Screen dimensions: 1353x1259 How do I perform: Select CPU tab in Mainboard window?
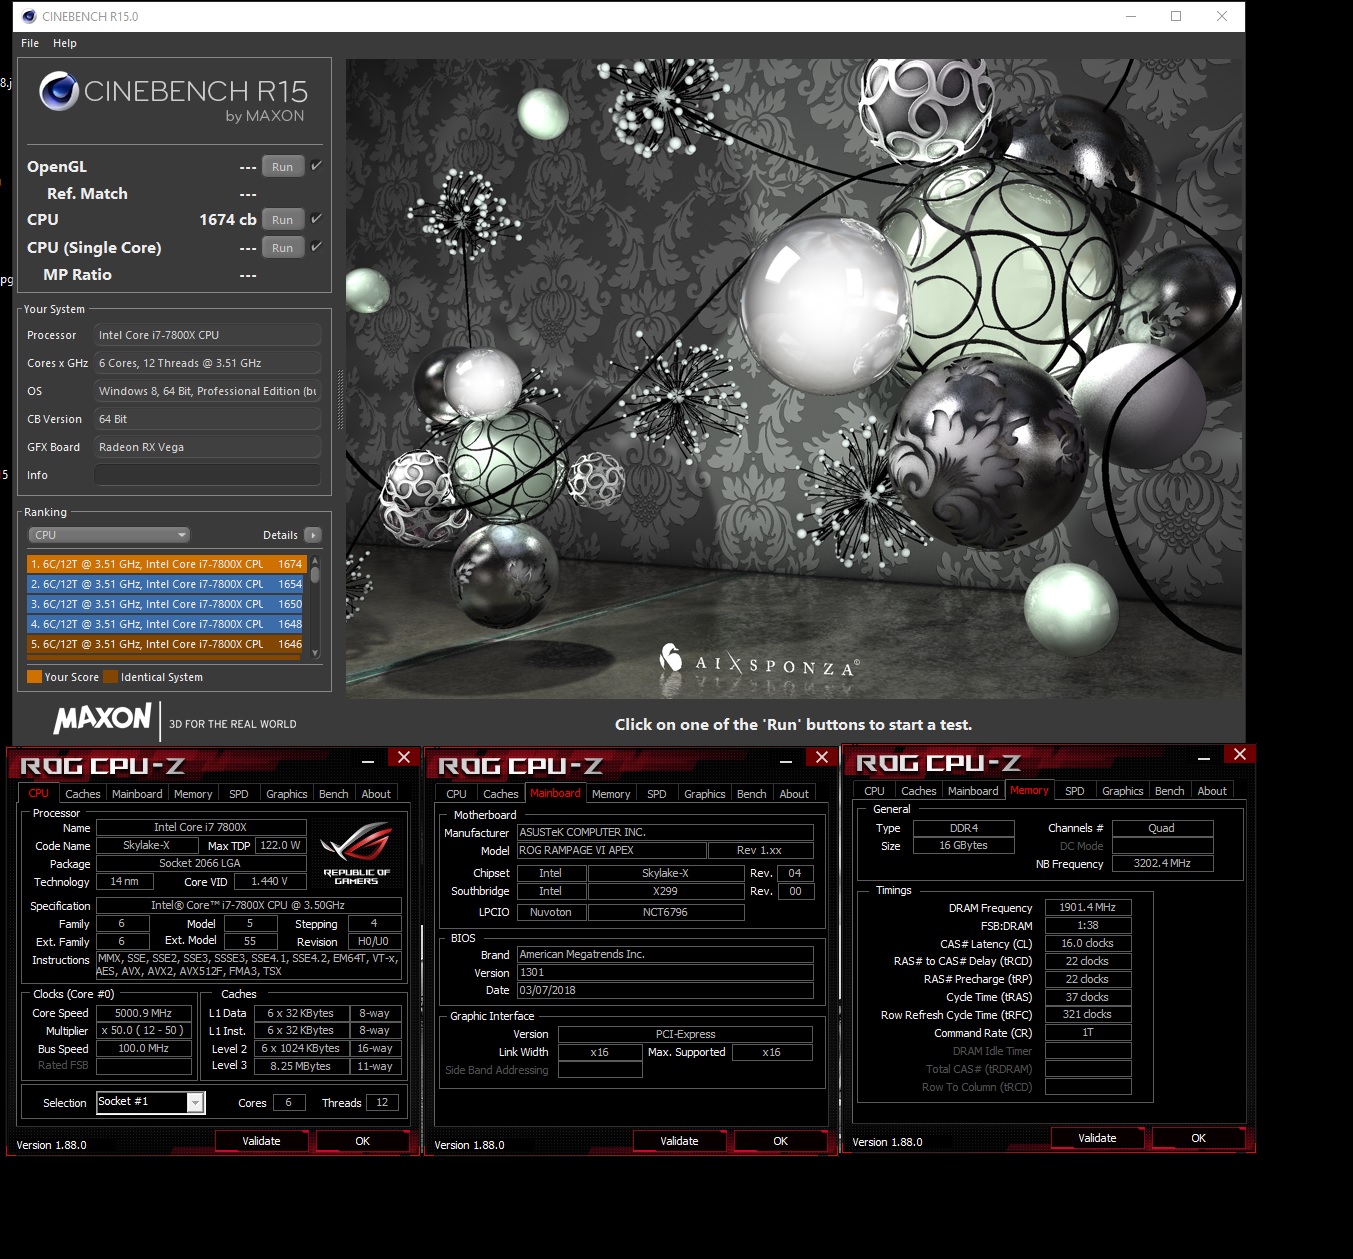[456, 794]
